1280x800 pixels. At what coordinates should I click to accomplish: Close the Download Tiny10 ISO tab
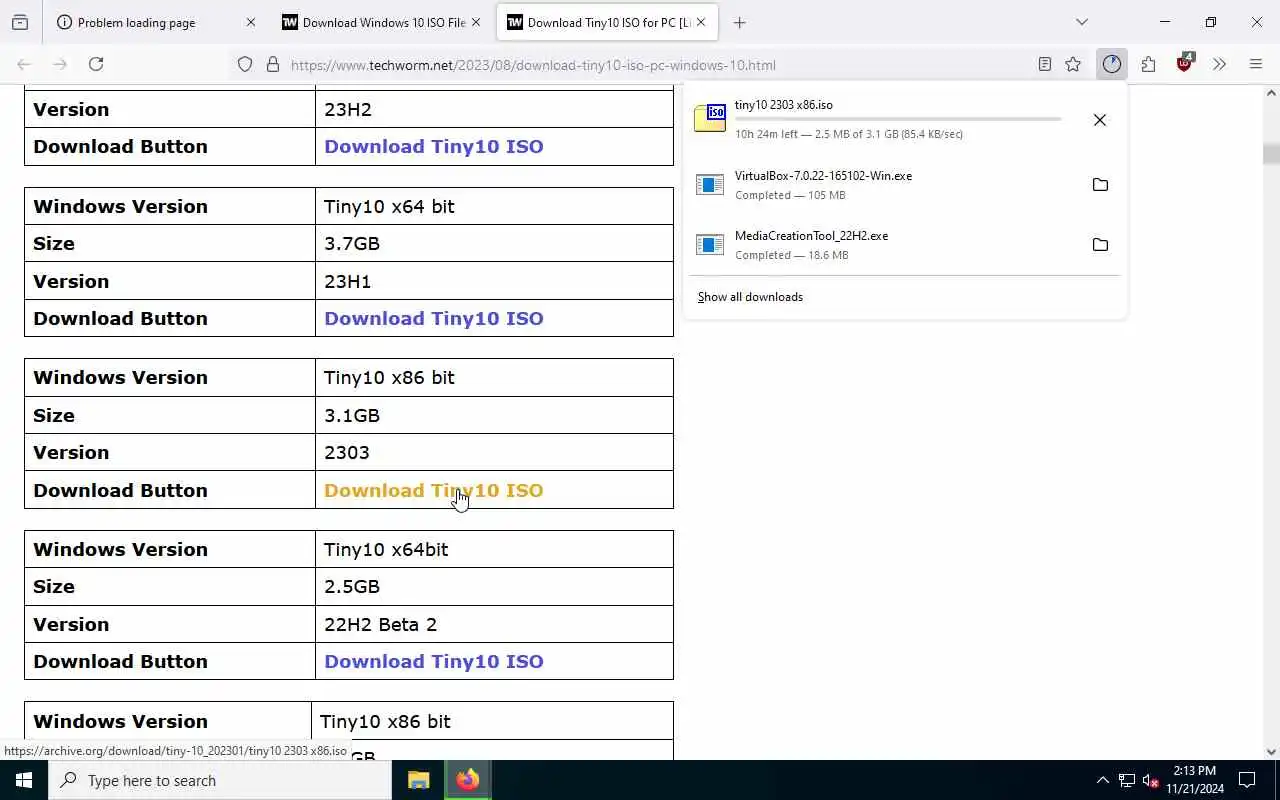coord(701,22)
